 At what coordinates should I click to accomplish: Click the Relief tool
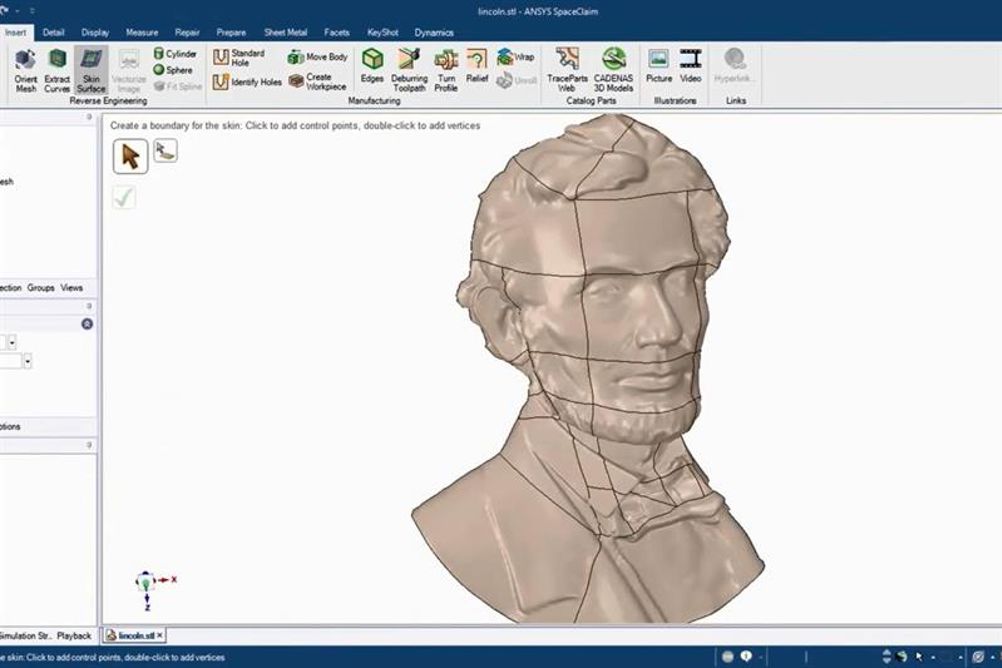[x=477, y=66]
